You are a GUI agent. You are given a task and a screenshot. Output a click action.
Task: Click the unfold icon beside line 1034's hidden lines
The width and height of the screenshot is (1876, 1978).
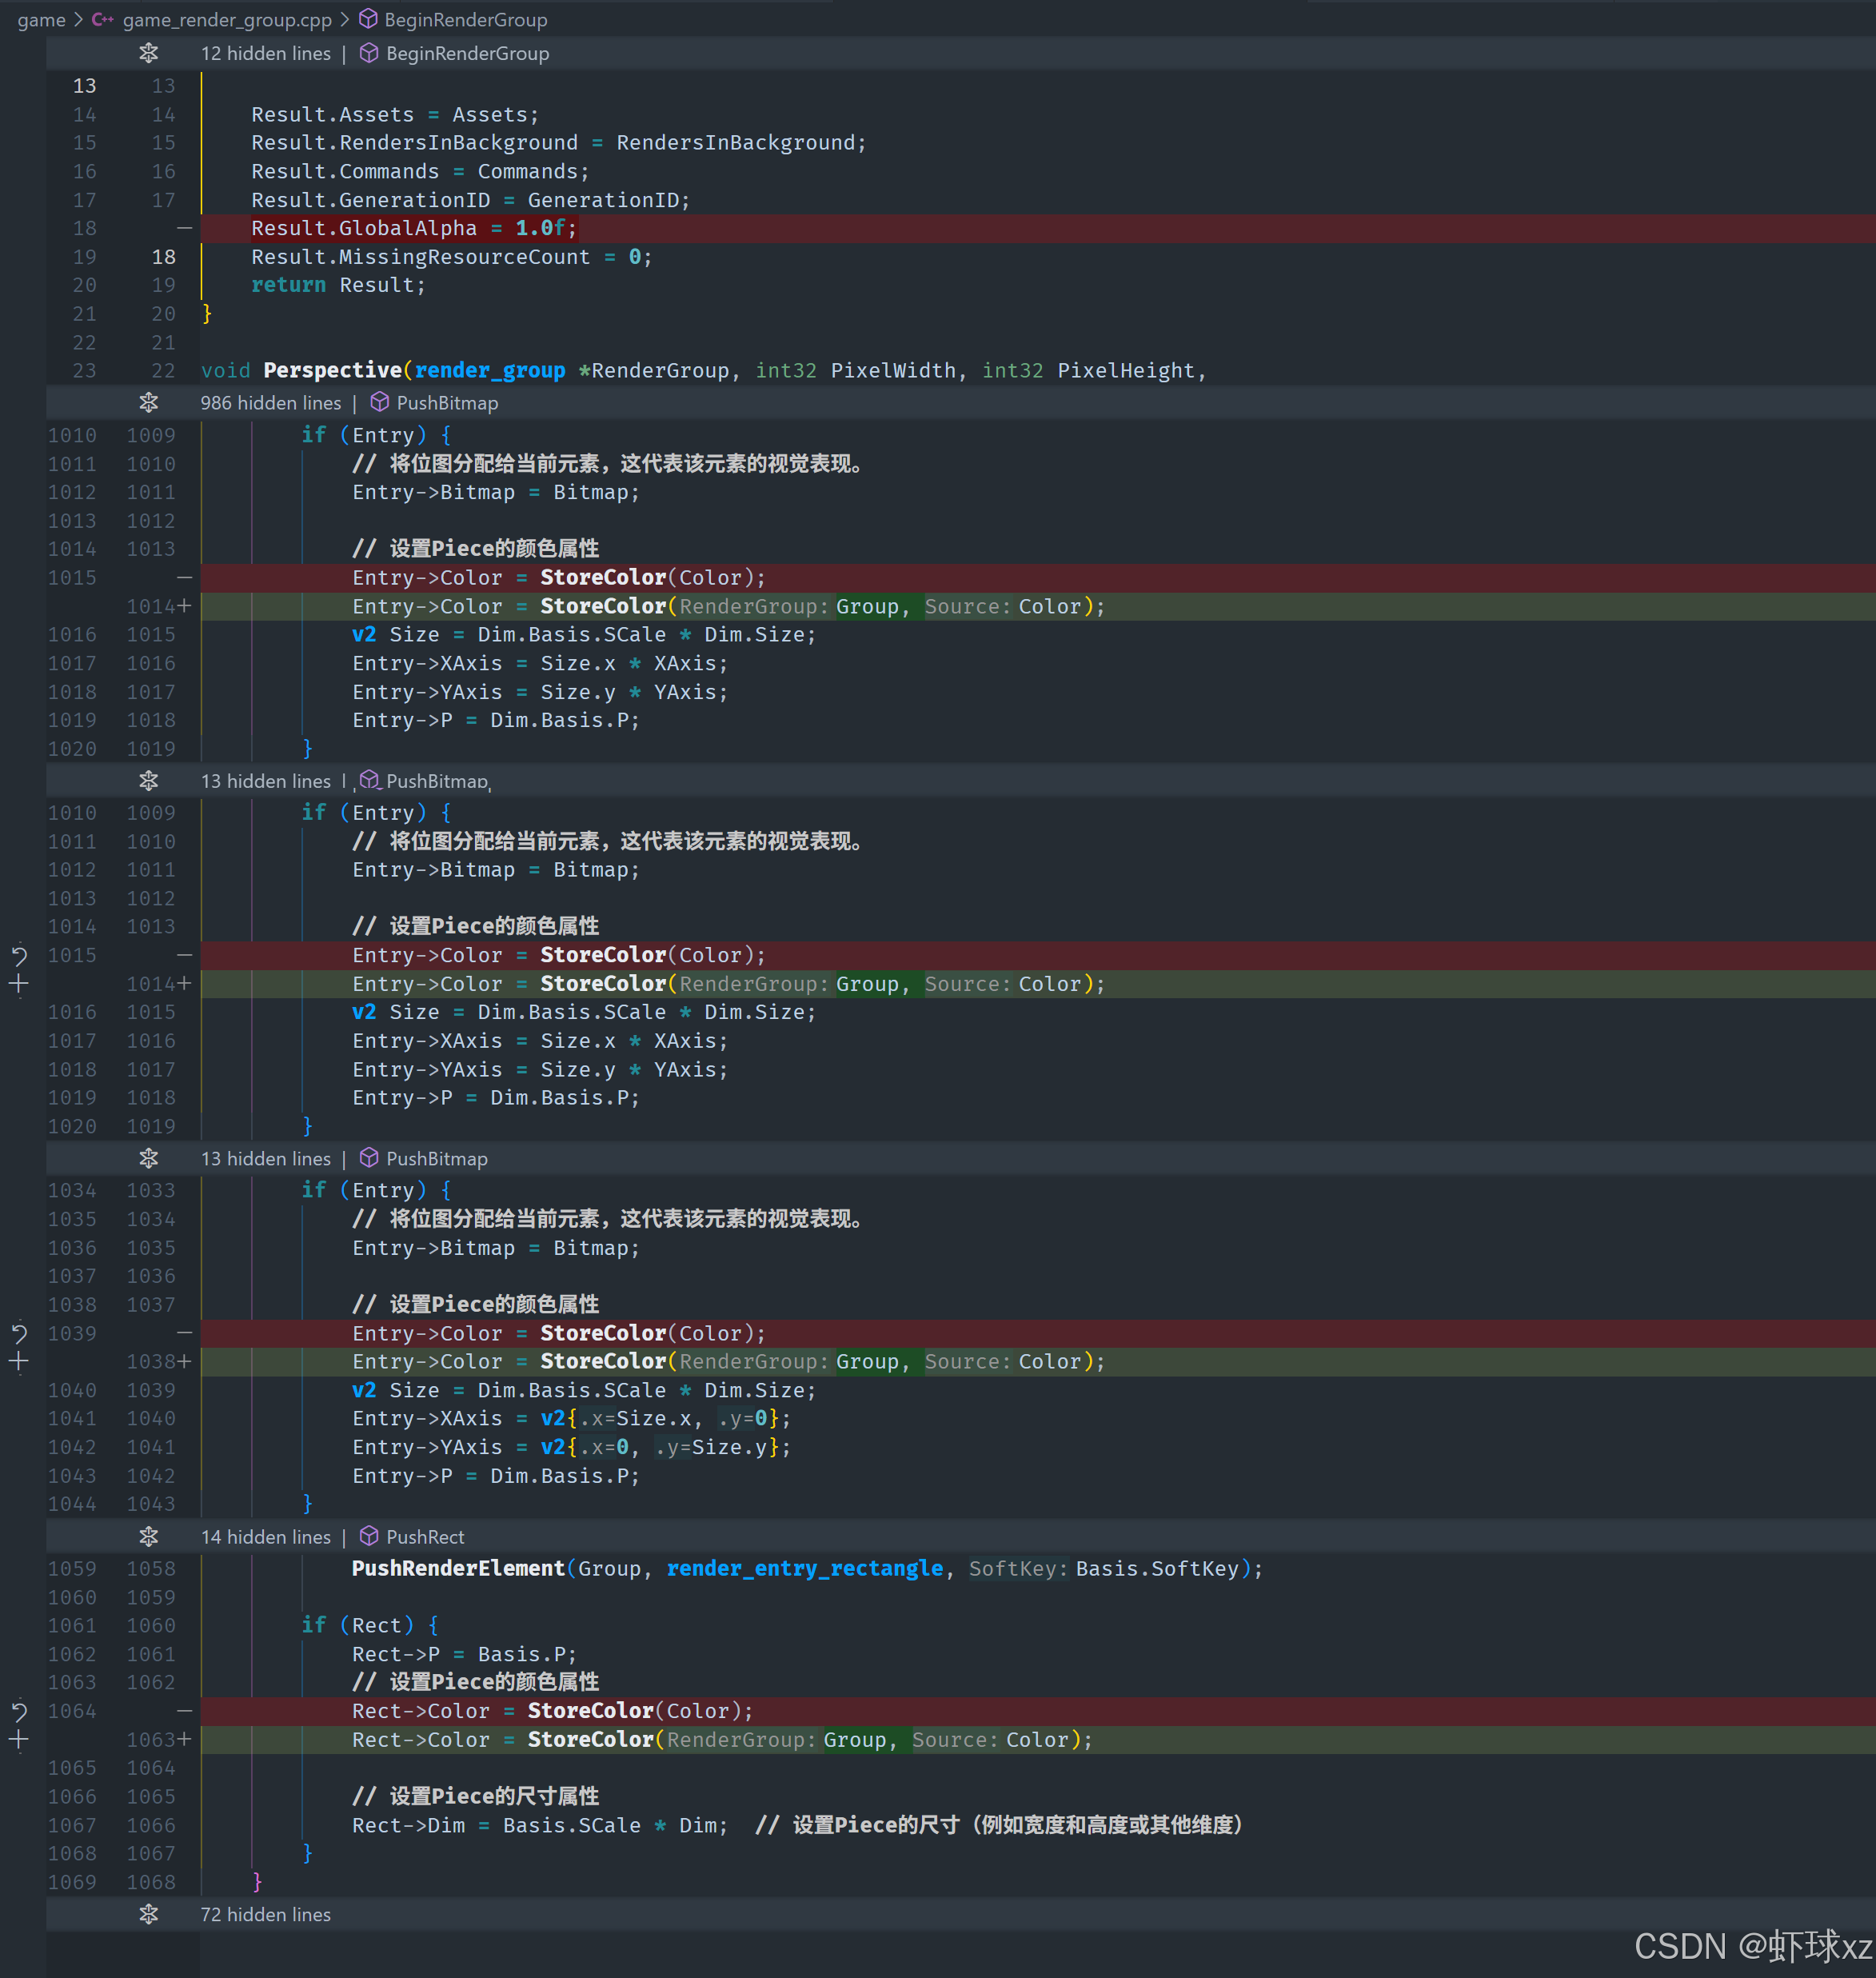pos(149,1159)
